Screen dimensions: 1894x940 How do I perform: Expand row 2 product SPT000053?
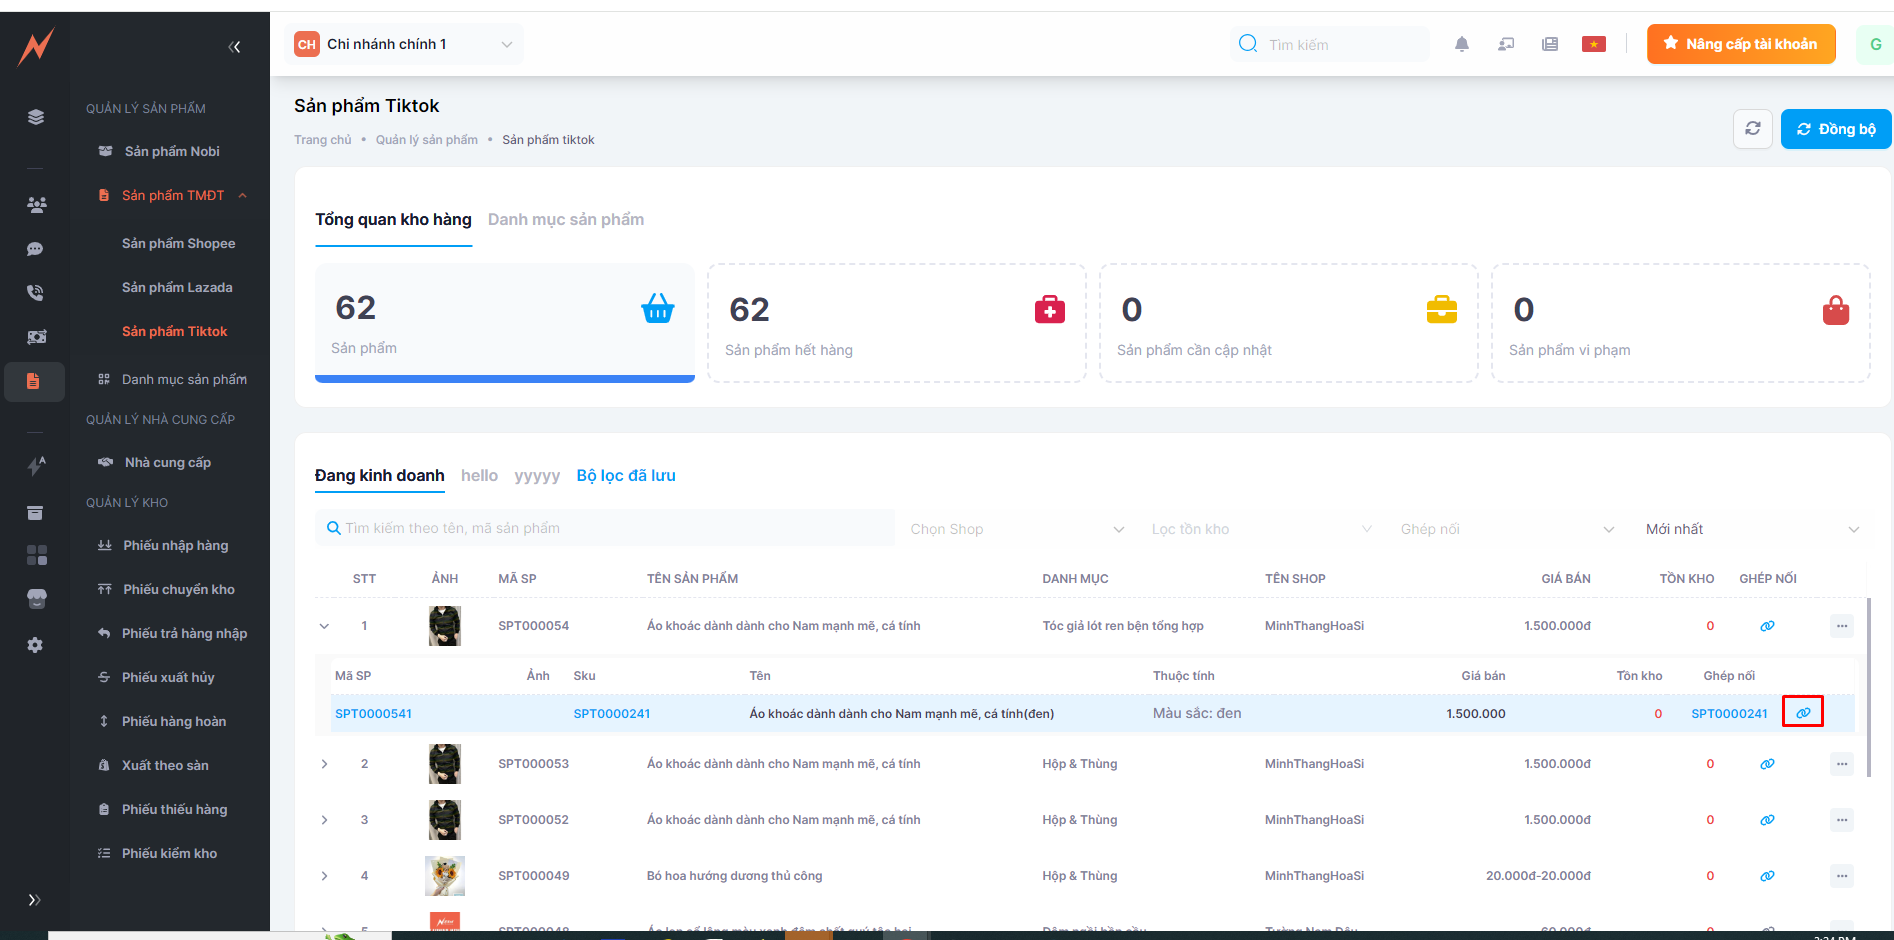click(x=324, y=764)
